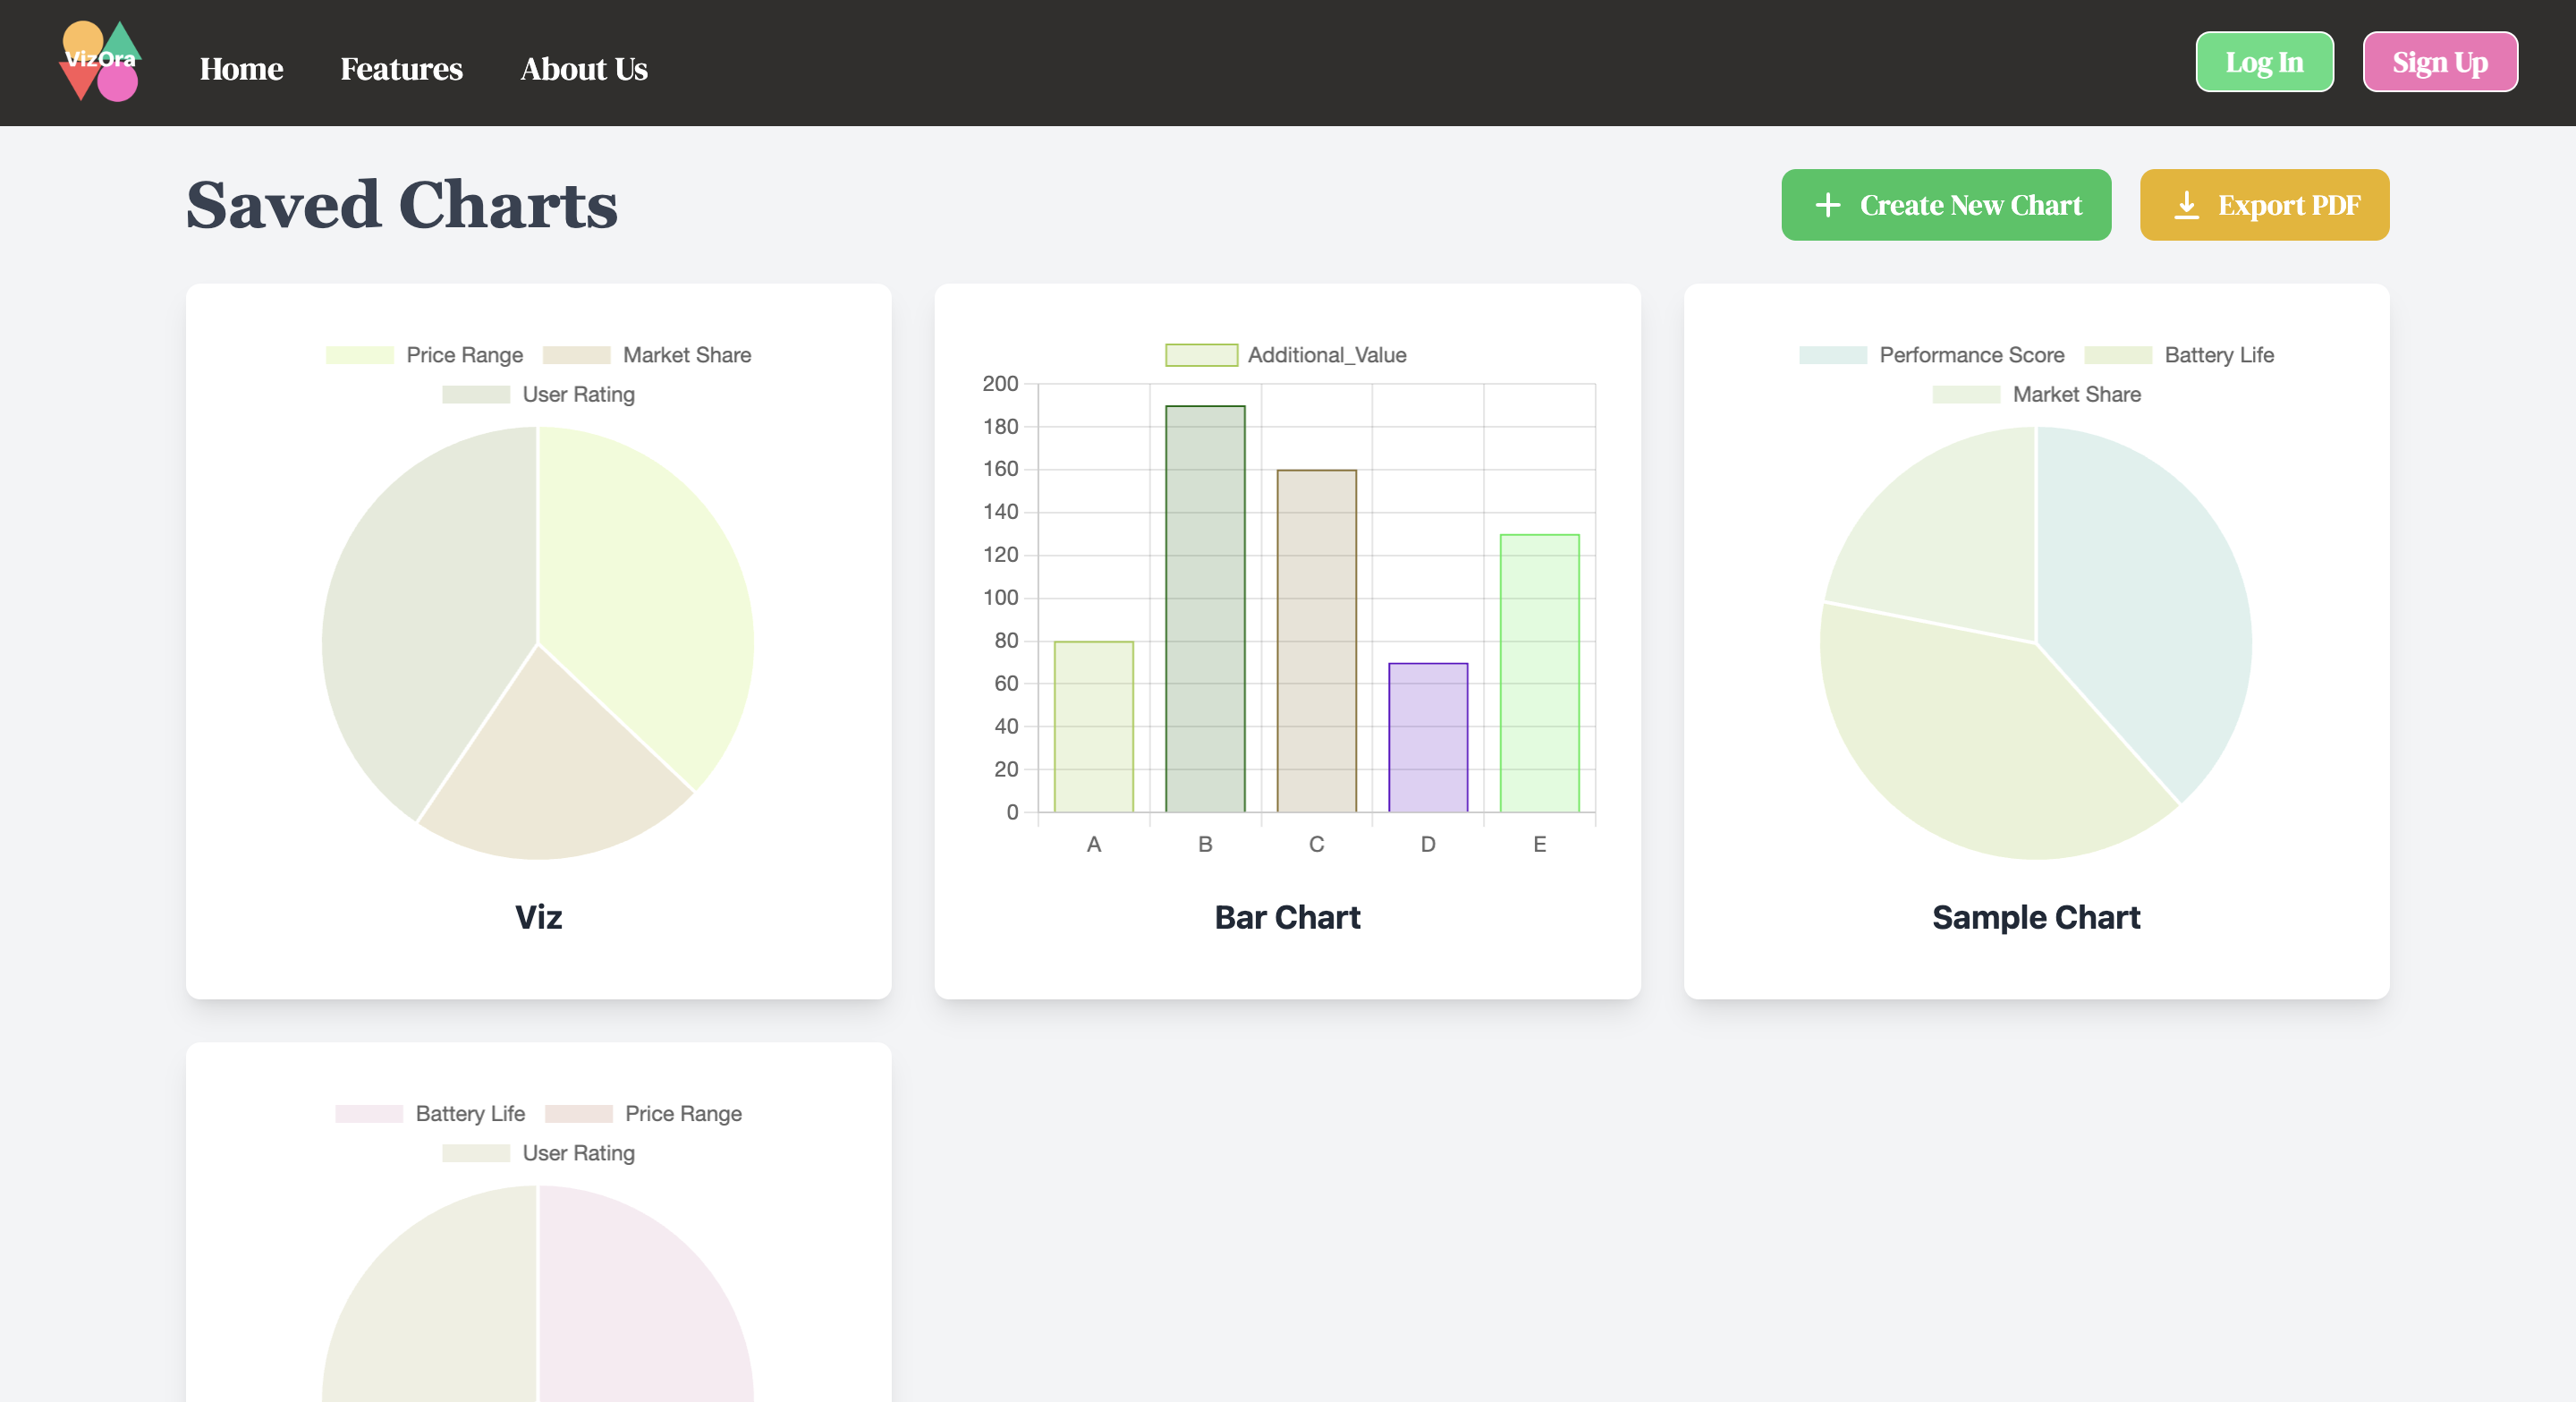This screenshot has height=1402, width=2576.
Task: Click the "Saved Charts" heading
Action: pyautogui.click(x=402, y=205)
